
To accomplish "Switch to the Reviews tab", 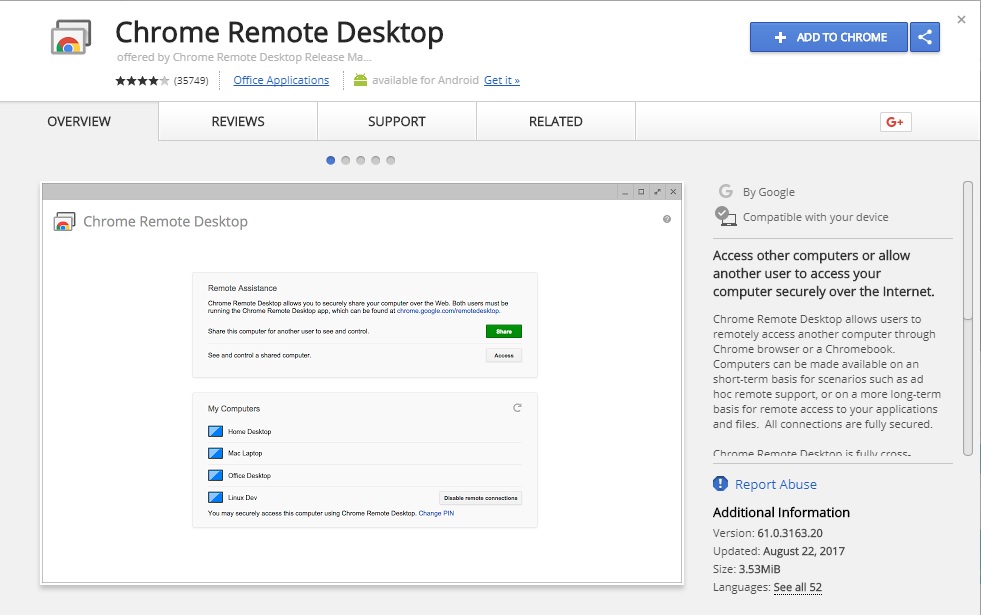I will [x=238, y=121].
